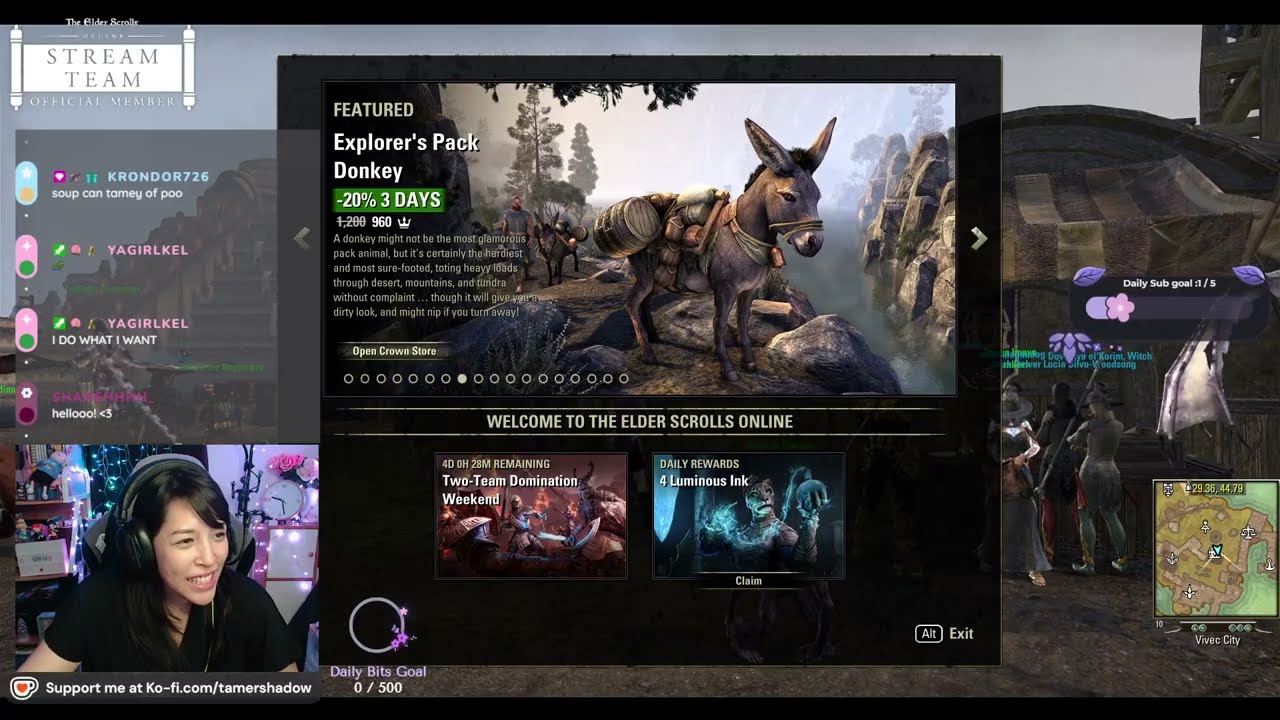Click the -20% 3 DAYS discount badge
The width and height of the screenshot is (1280, 720).
tap(388, 200)
